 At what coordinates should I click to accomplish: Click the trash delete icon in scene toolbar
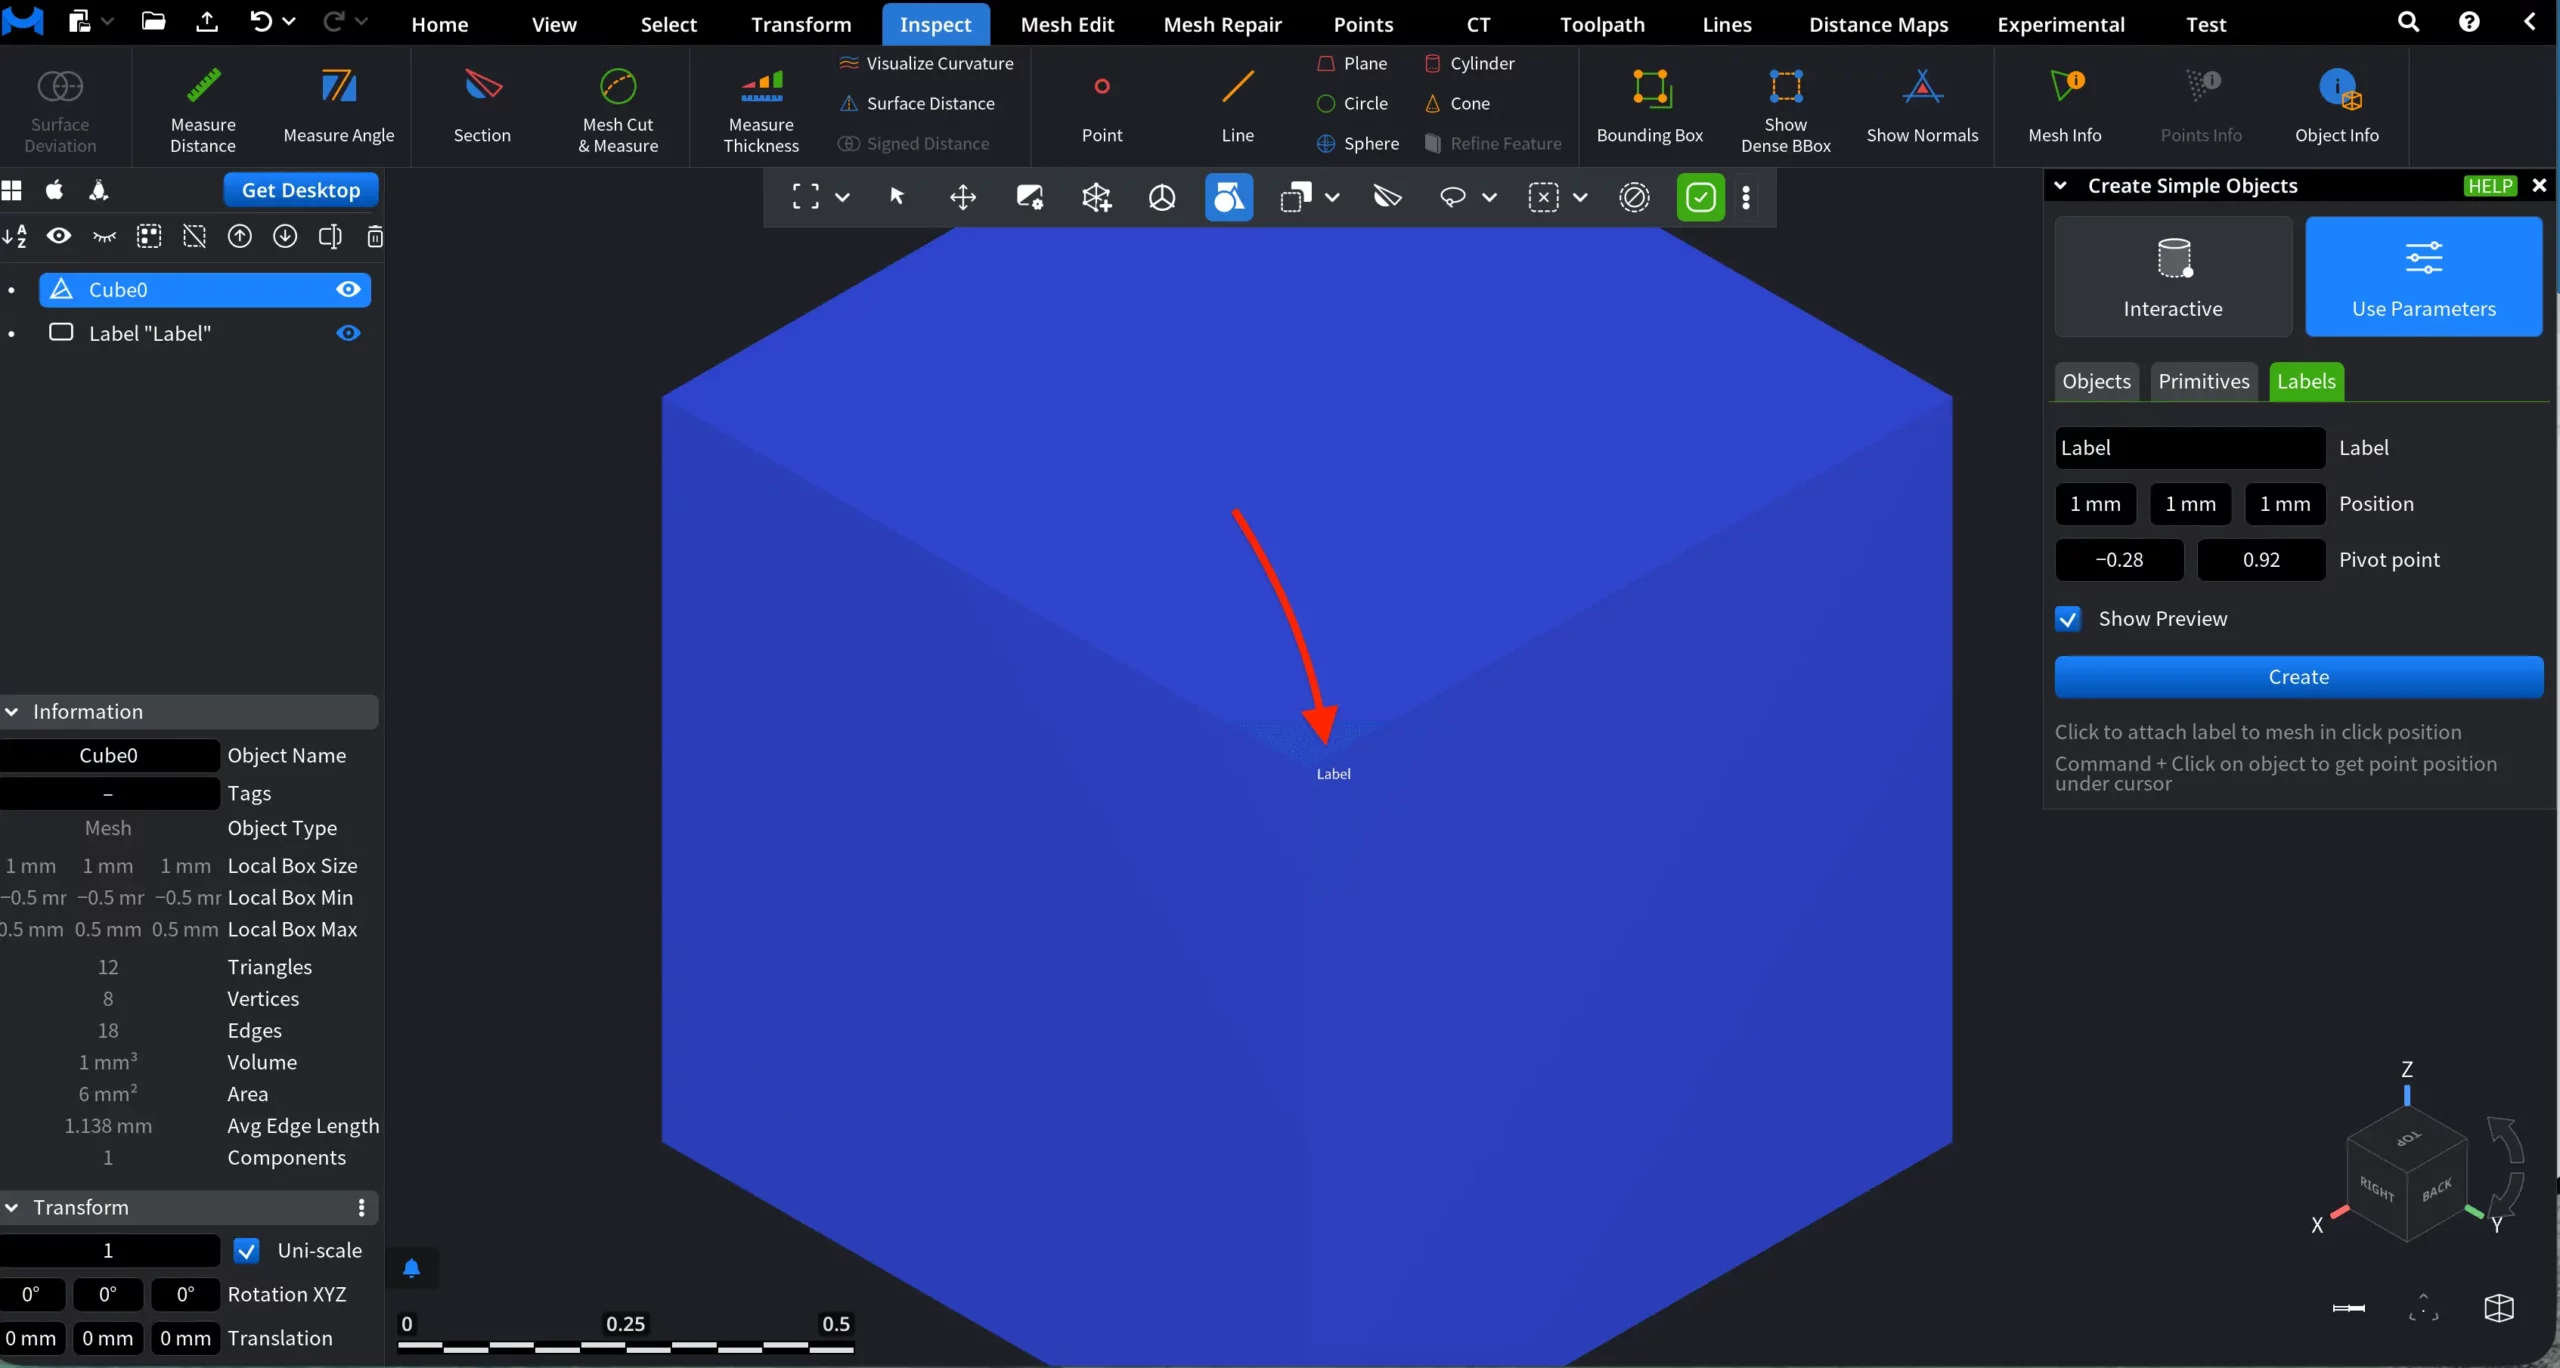pos(375,237)
